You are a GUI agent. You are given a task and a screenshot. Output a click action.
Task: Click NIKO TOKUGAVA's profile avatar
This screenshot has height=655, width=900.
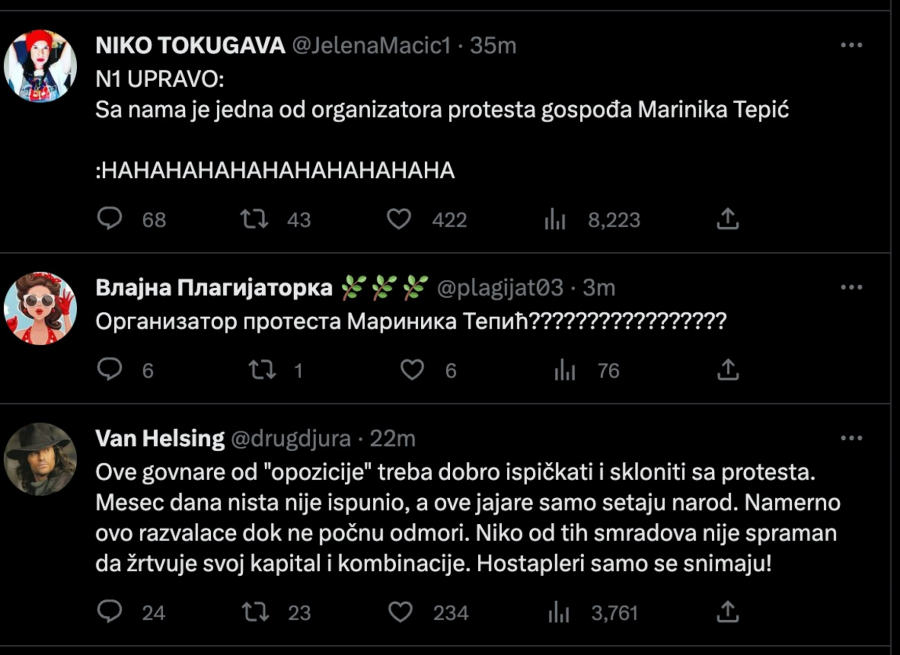(41, 65)
